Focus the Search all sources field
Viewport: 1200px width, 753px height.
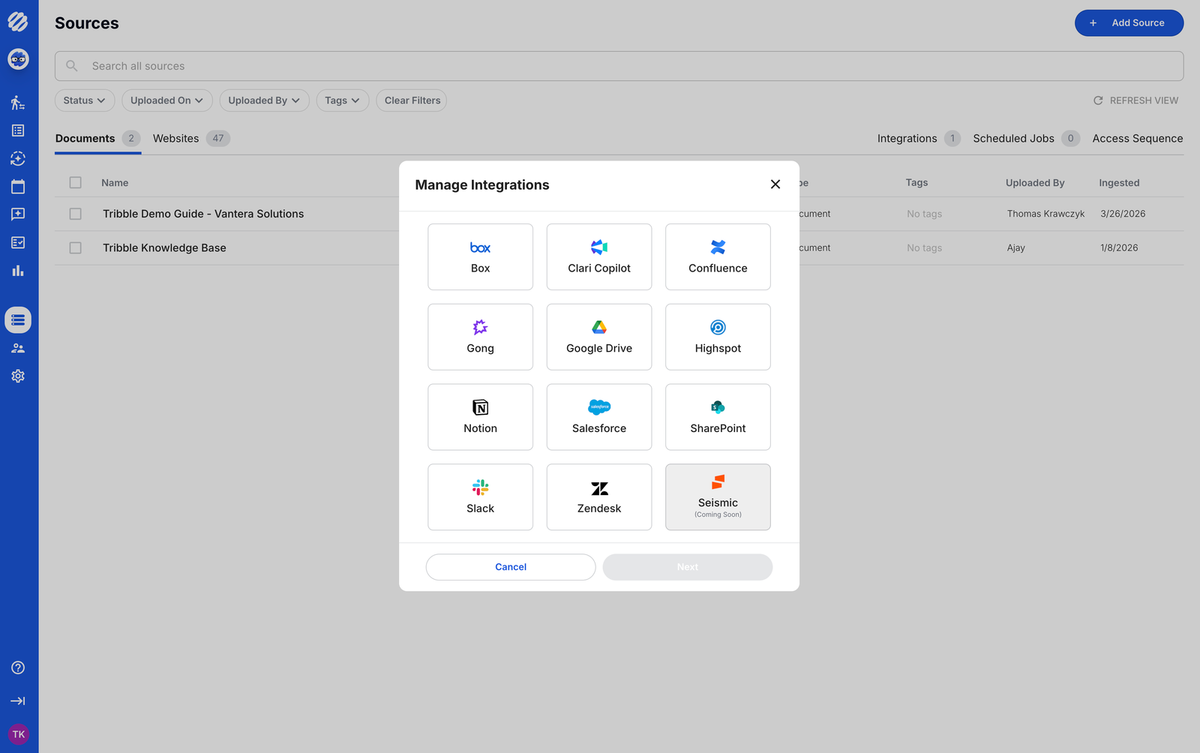point(619,66)
